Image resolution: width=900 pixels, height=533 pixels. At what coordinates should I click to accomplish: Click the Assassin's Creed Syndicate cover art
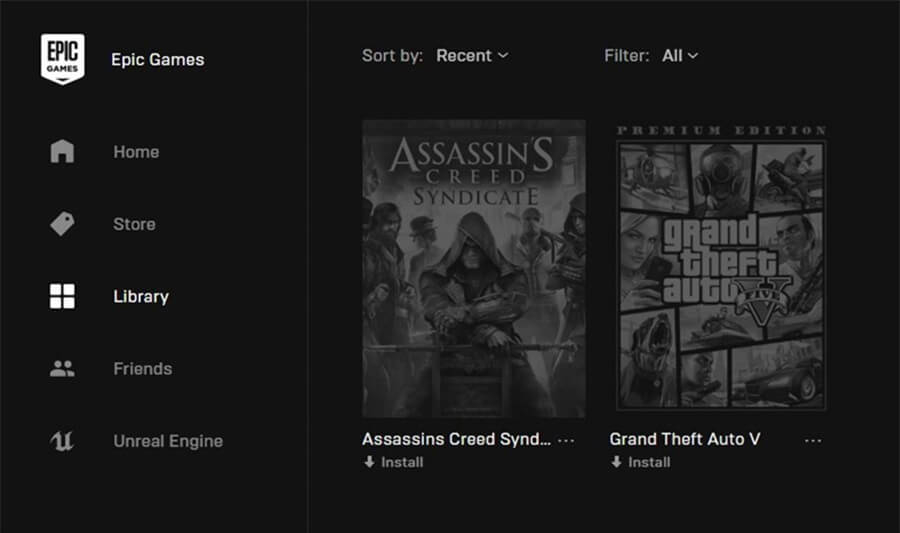(x=474, y=268)
